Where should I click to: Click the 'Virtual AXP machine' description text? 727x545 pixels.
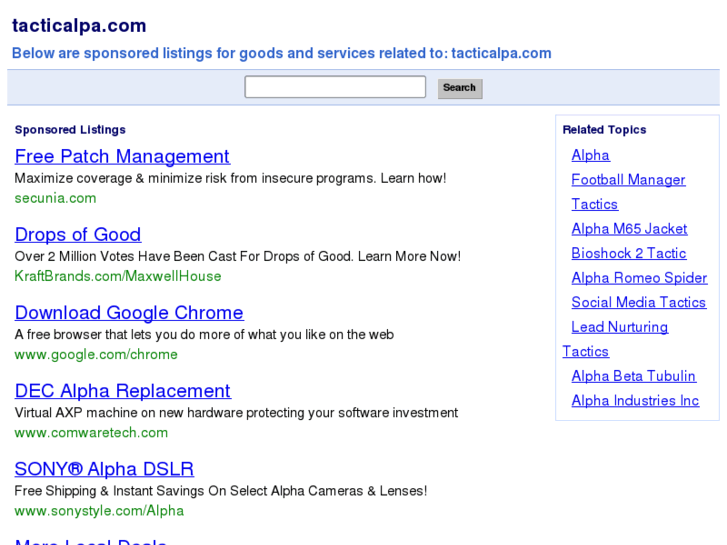(x=236, y=413)
